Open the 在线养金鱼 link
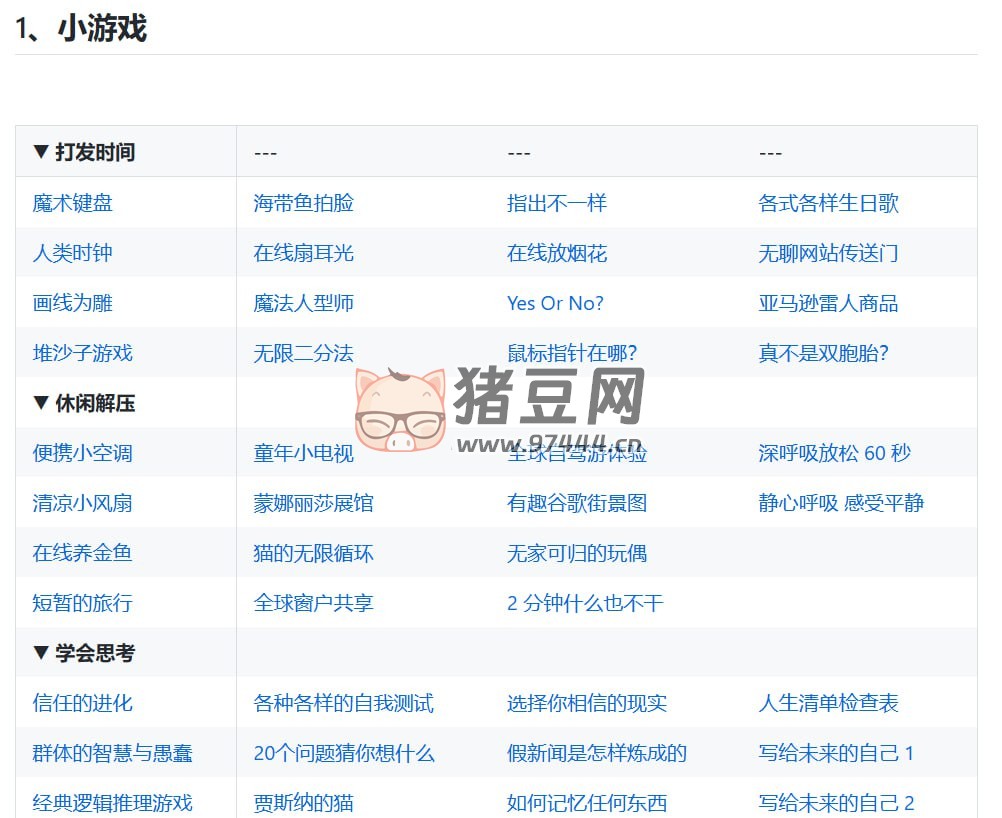 click(81, 553)
